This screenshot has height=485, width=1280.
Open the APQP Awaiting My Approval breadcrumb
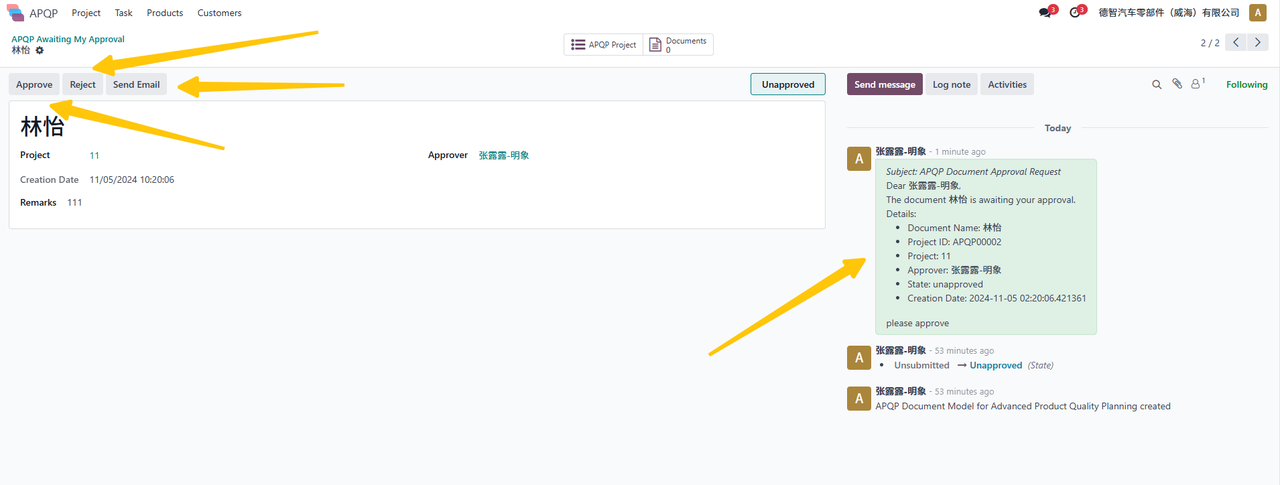pos(68,39)
